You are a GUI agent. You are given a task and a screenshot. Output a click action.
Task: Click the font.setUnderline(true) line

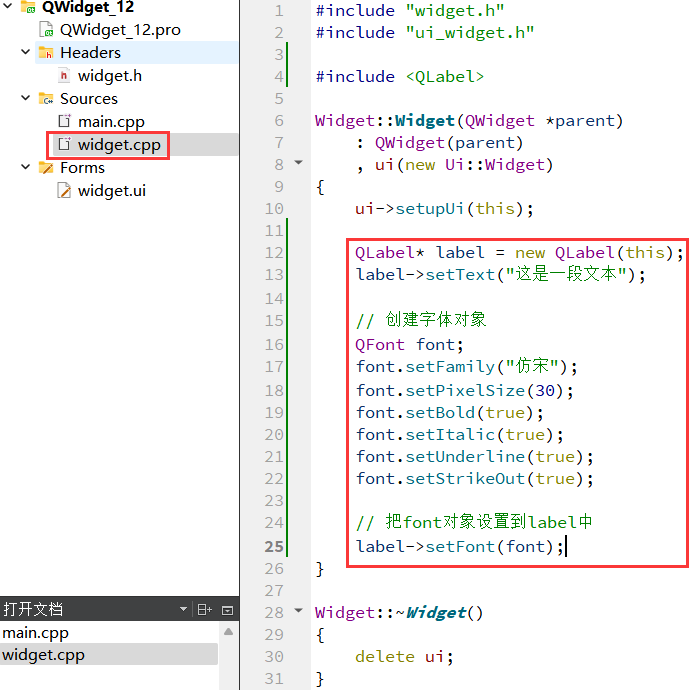(474, 457)
